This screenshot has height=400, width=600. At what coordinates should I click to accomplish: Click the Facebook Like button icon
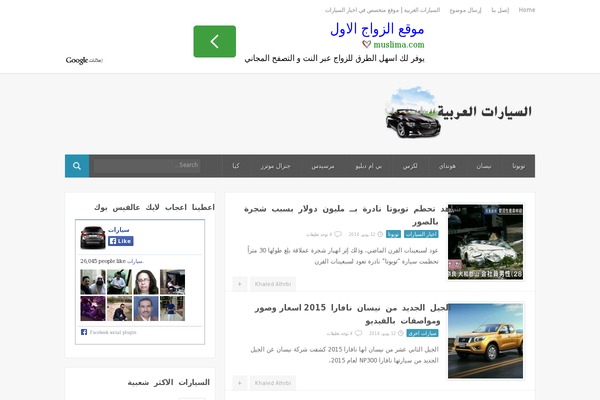point(121,241)
